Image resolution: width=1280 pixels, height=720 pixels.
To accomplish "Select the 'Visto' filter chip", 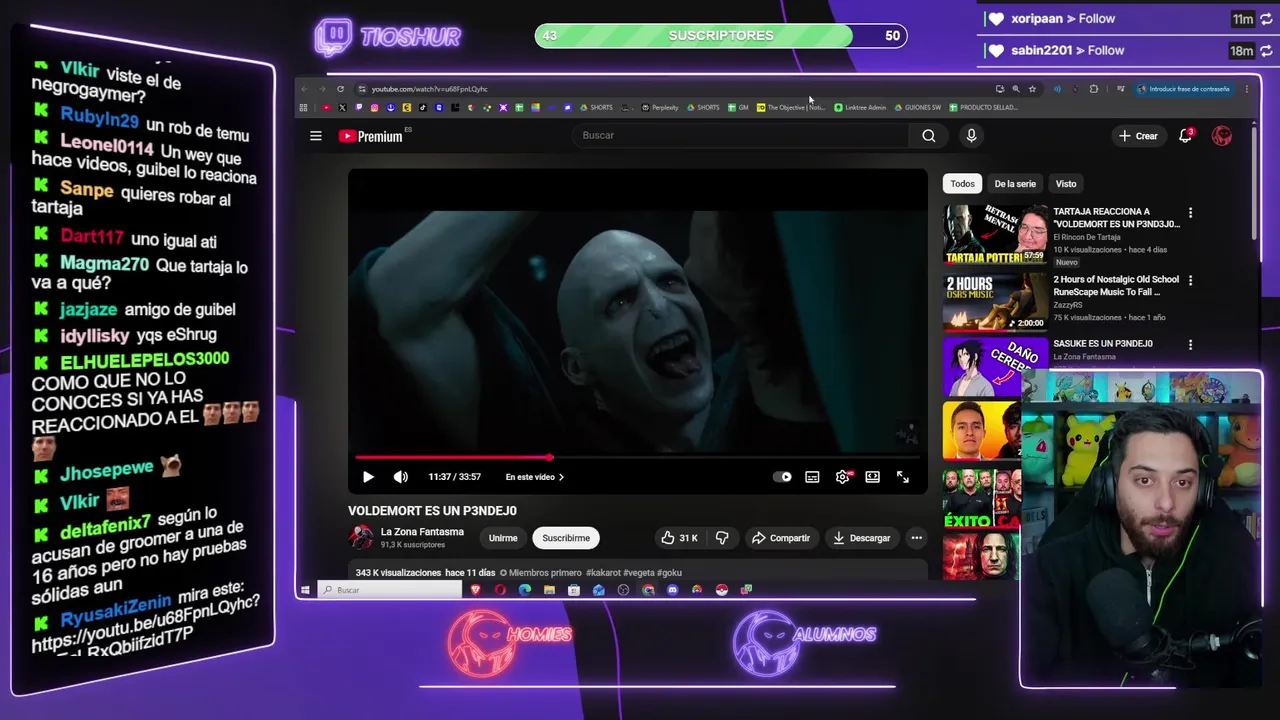I will point(1066,184).
